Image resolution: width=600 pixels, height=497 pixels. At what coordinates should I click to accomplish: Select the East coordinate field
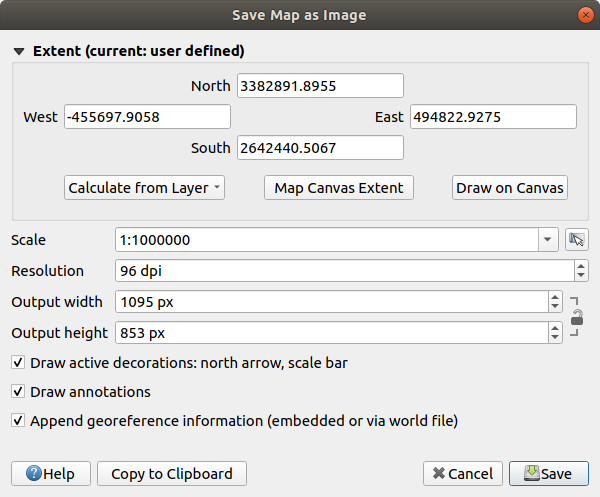[x=493, y=117]
